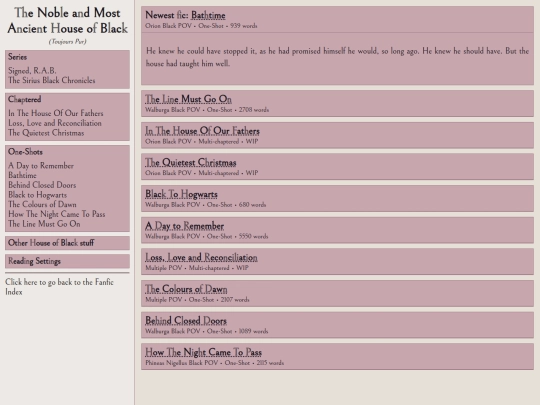Image resolution: width=540 pixels, height=405 pixels.
Task: Select the Series section heading
Action: click(18, 57)
